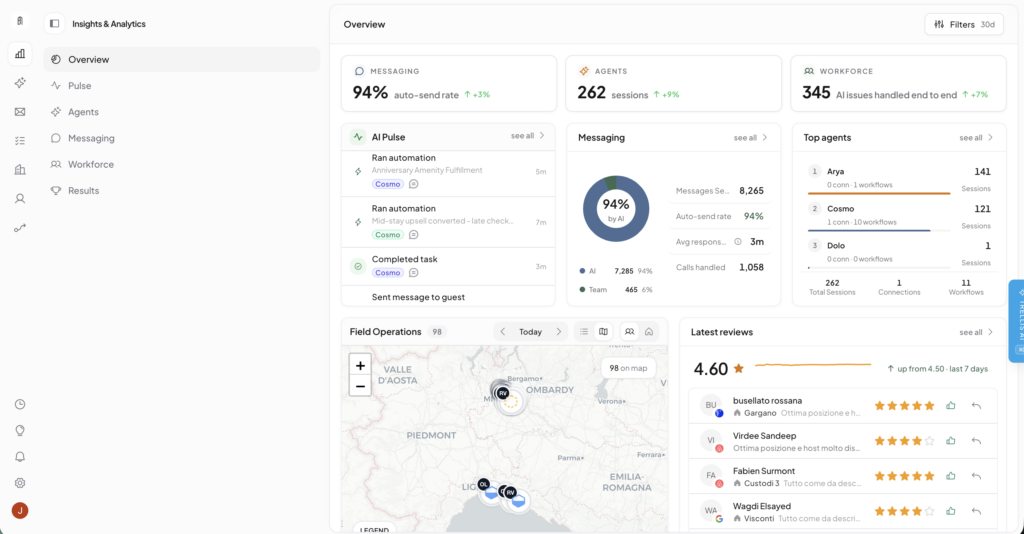Toggle the home properties view in Field Operations
Screen dimensions: 1024x534
649,332
